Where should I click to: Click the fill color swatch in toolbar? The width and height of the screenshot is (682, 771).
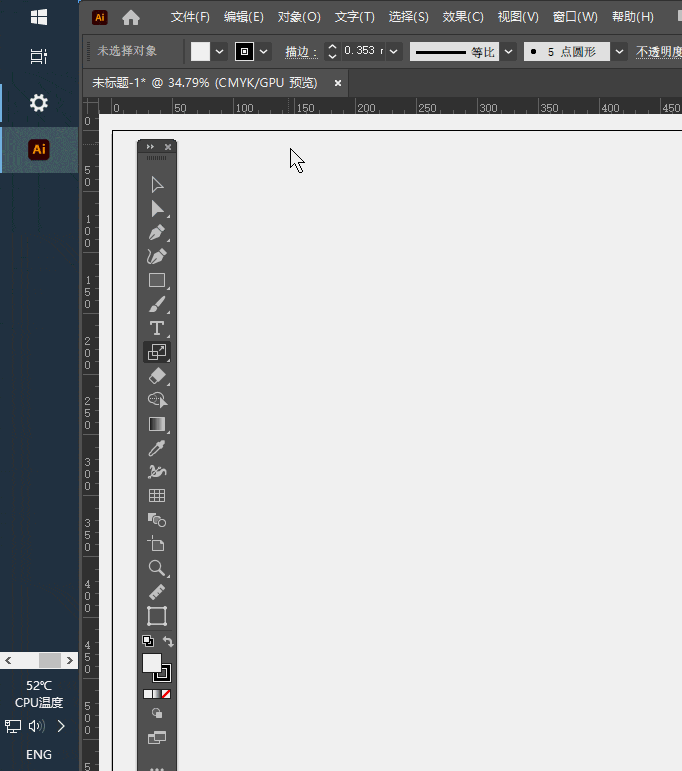pos(152,663)
